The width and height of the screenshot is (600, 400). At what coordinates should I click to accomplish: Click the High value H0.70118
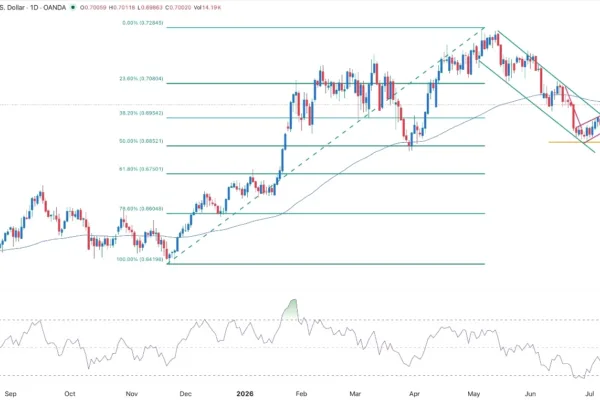click(122, 7)
